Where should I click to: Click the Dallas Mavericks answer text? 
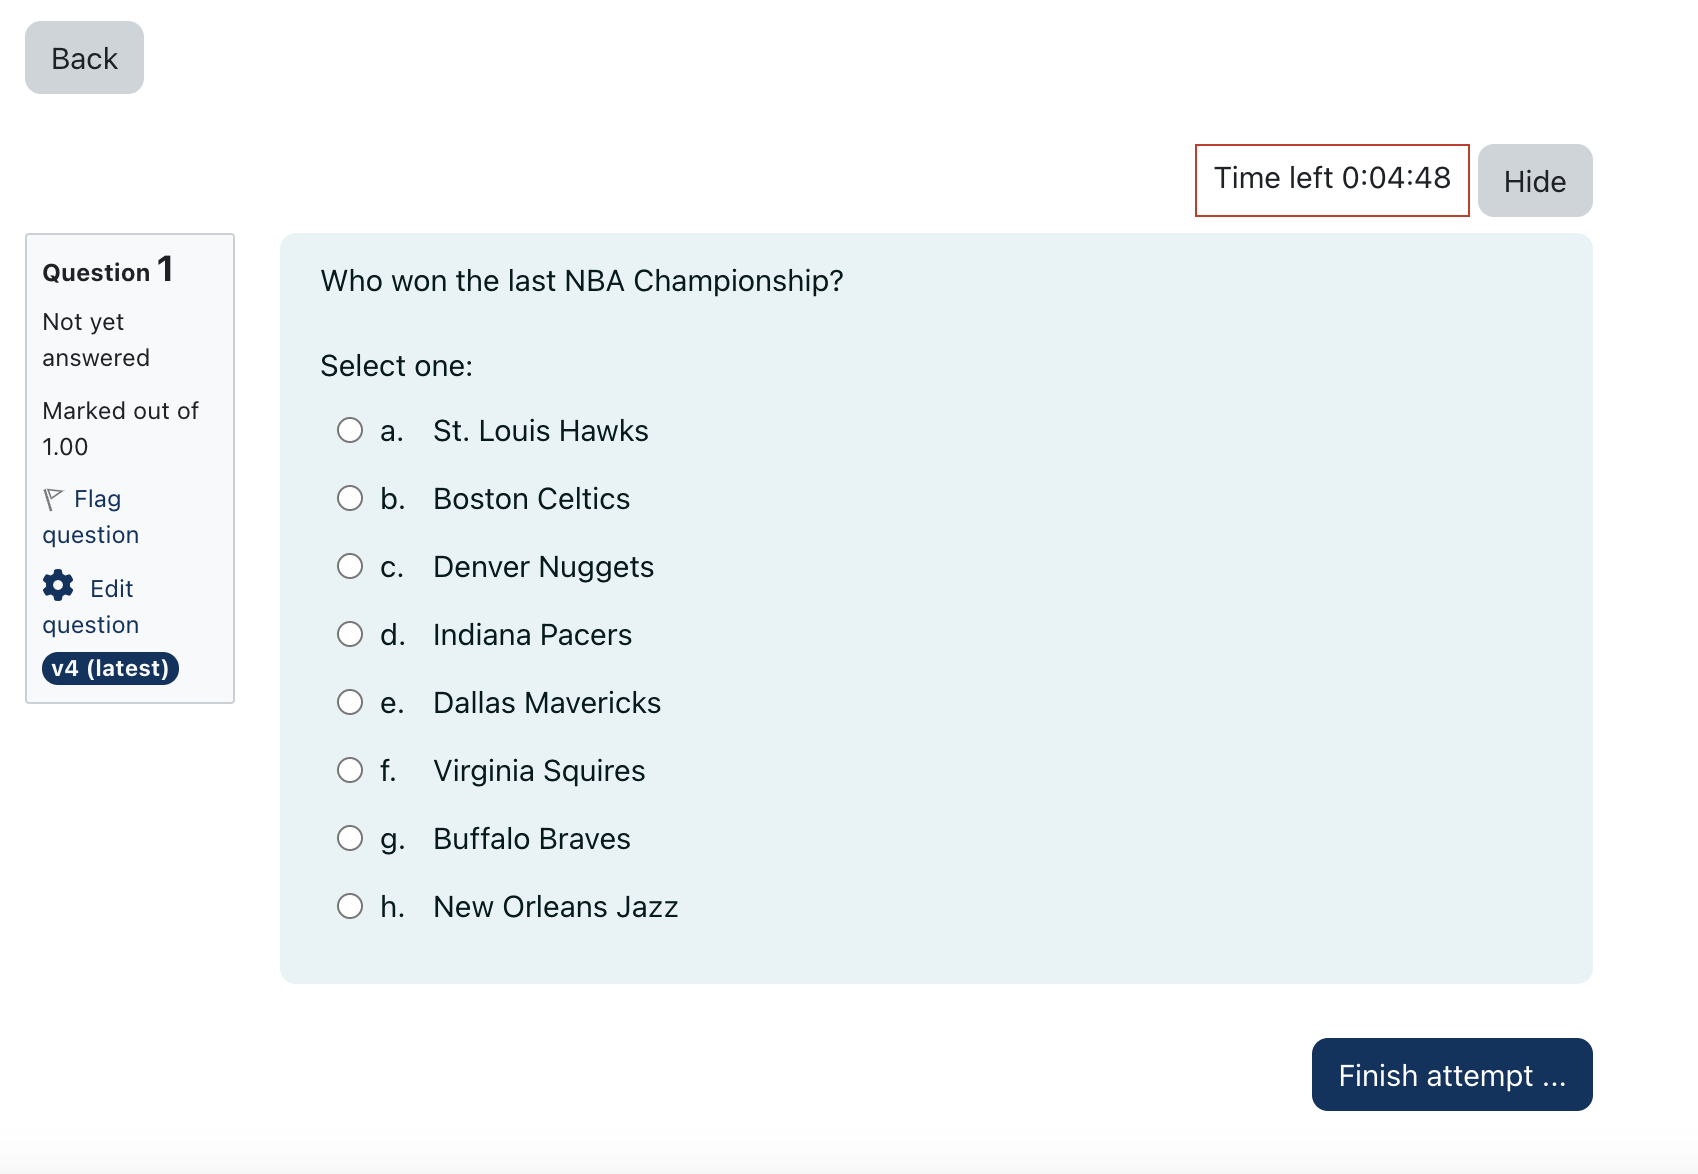[546, 703]
